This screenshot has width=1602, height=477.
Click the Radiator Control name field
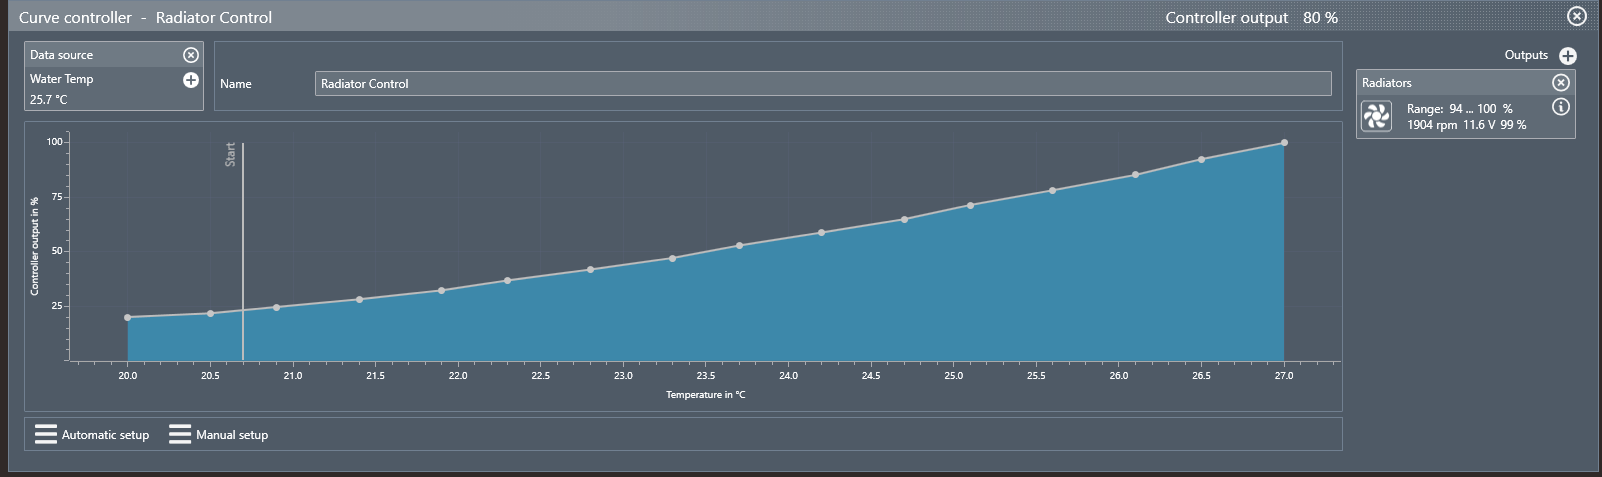(822, 84)
